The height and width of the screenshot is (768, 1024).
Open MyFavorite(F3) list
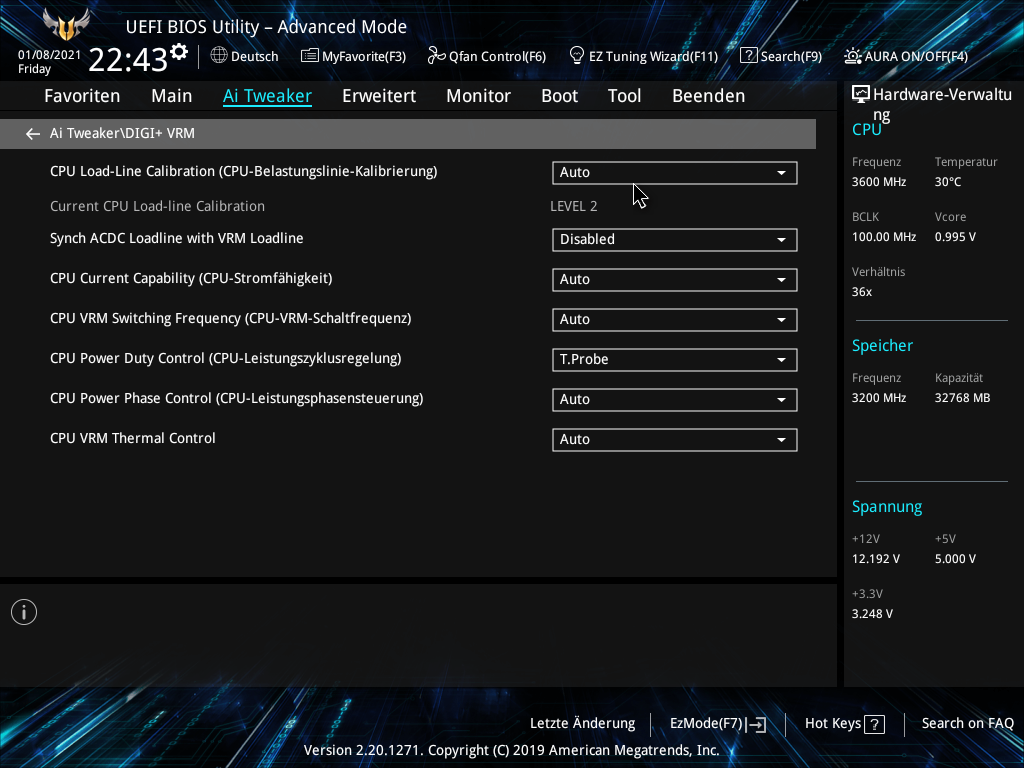tap(353, 56)
